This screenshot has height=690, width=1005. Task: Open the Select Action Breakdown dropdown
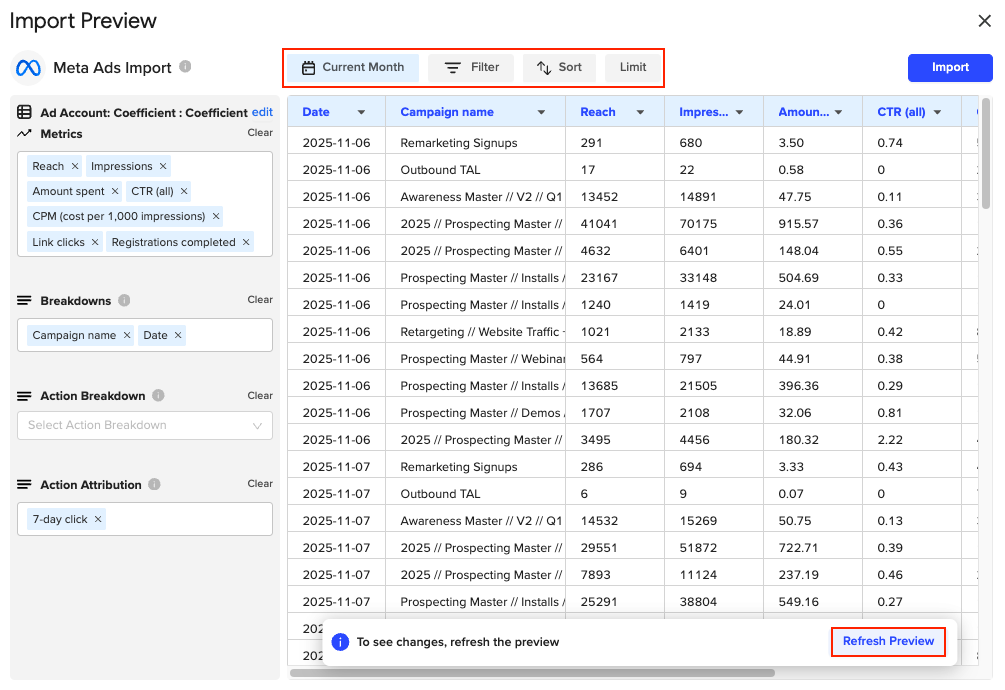coord(144,425)
